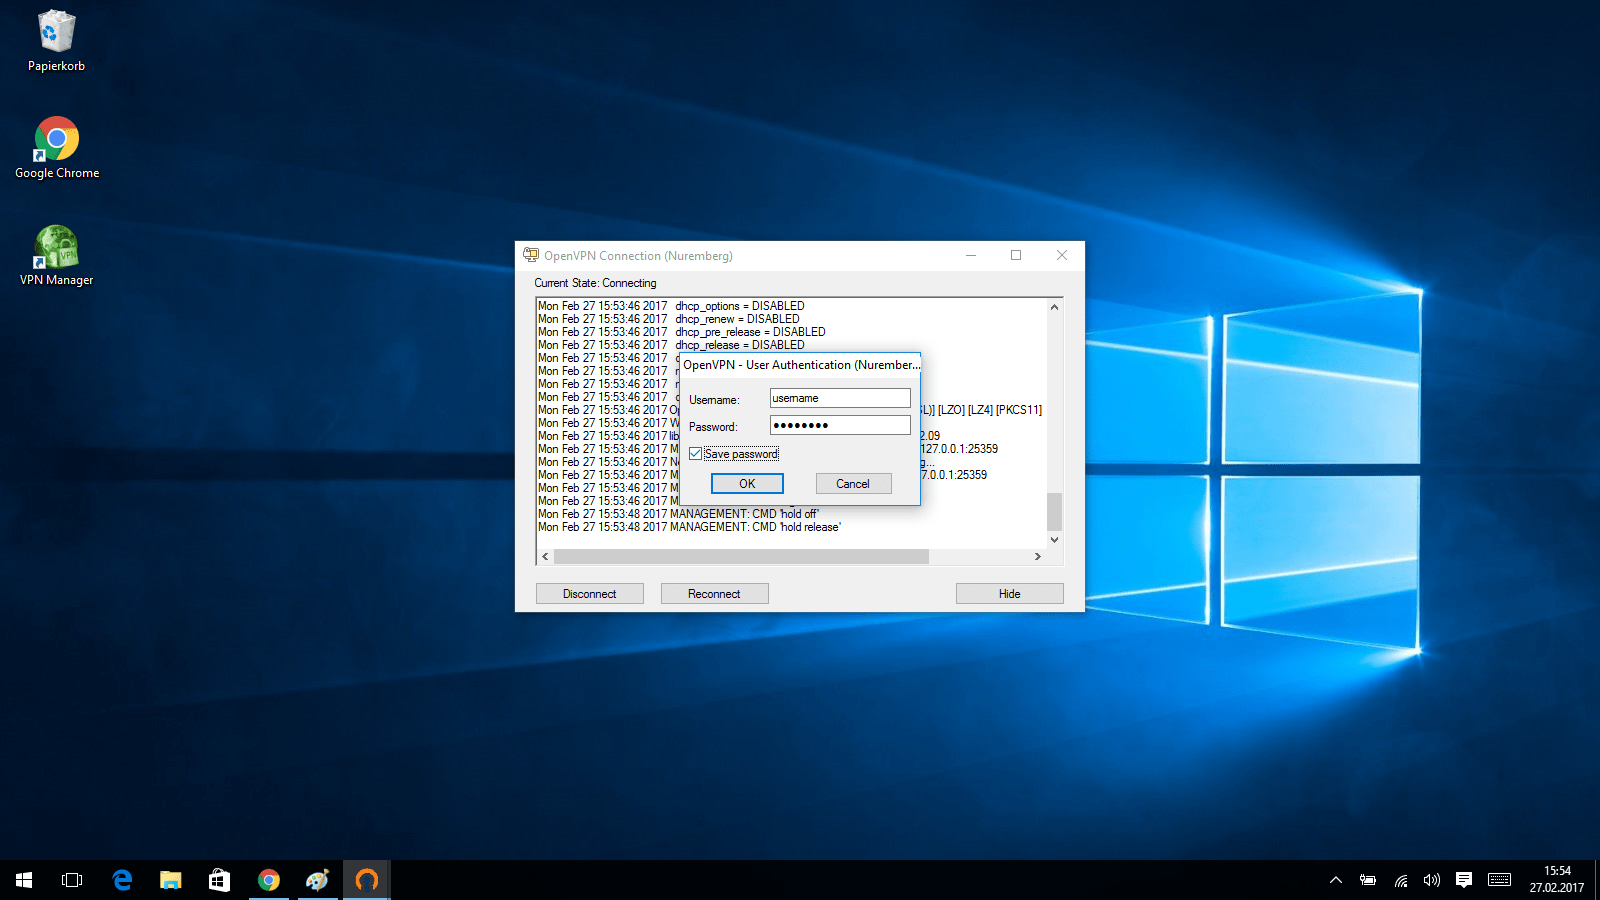This screenshot has height=900, width=1600.
Task: Open the Wi-Fi network tray icon
Action: point(1401,880)
